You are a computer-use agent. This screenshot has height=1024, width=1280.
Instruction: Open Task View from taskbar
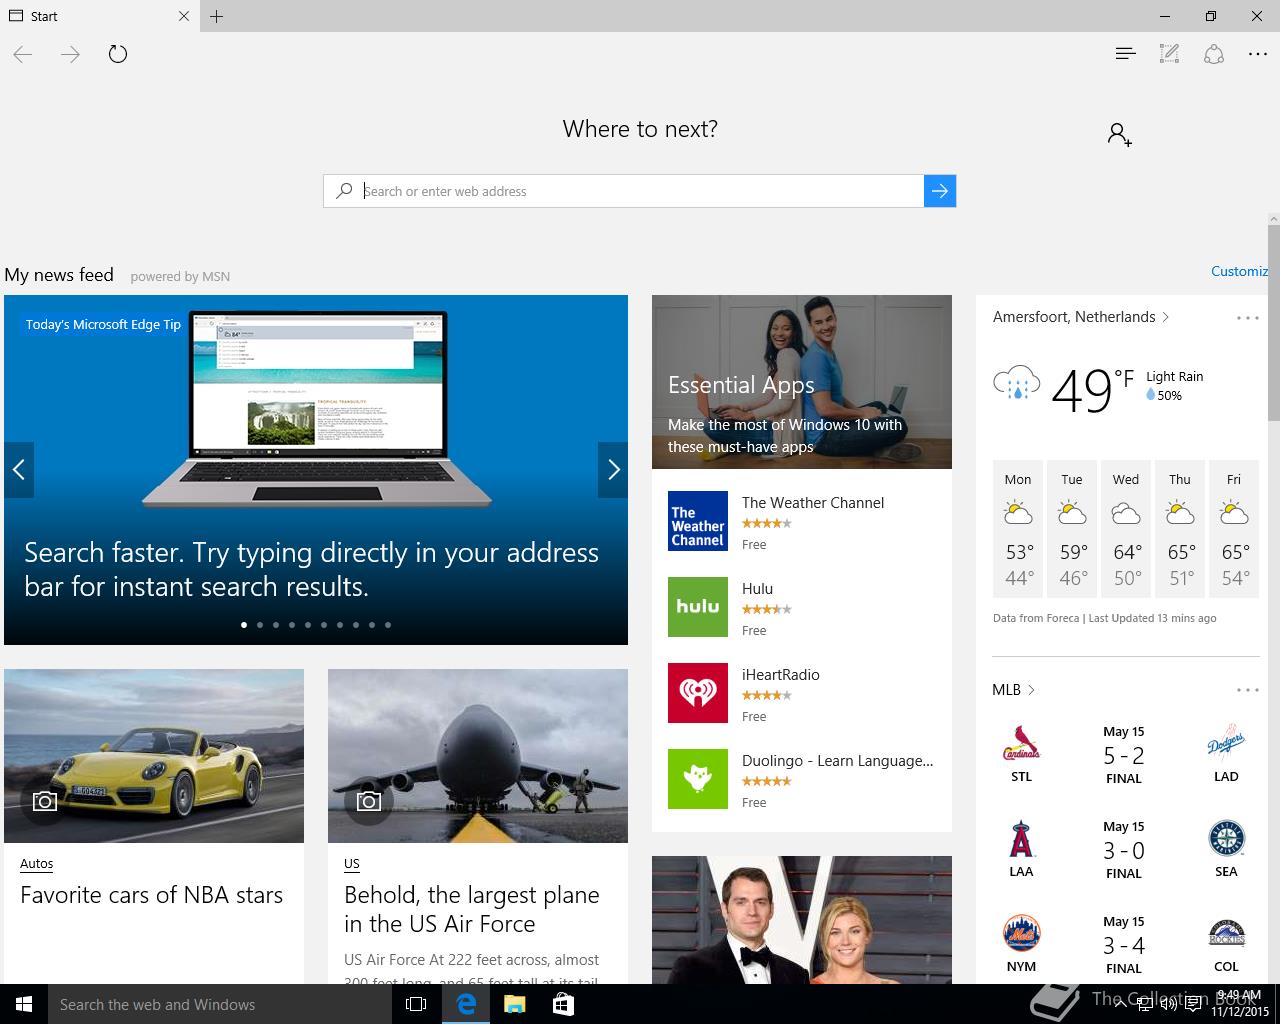point(416,1004)
